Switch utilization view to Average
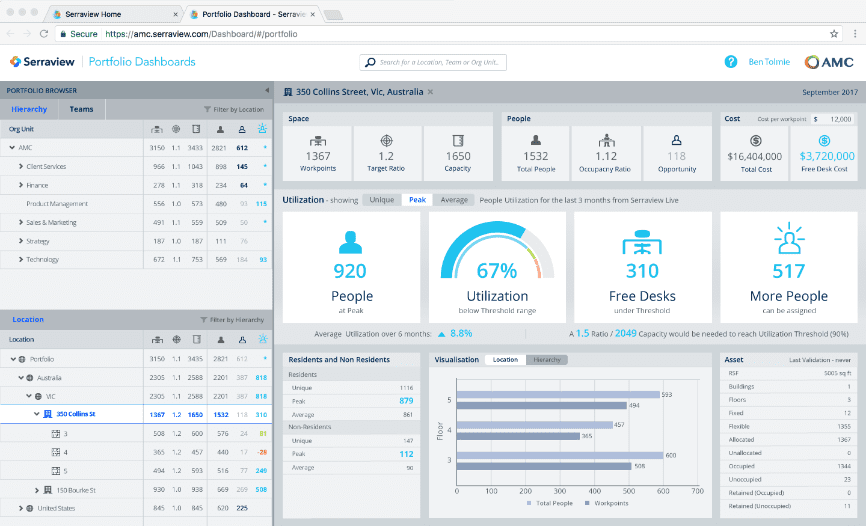866x526 pixels. [x=453, y=200]
